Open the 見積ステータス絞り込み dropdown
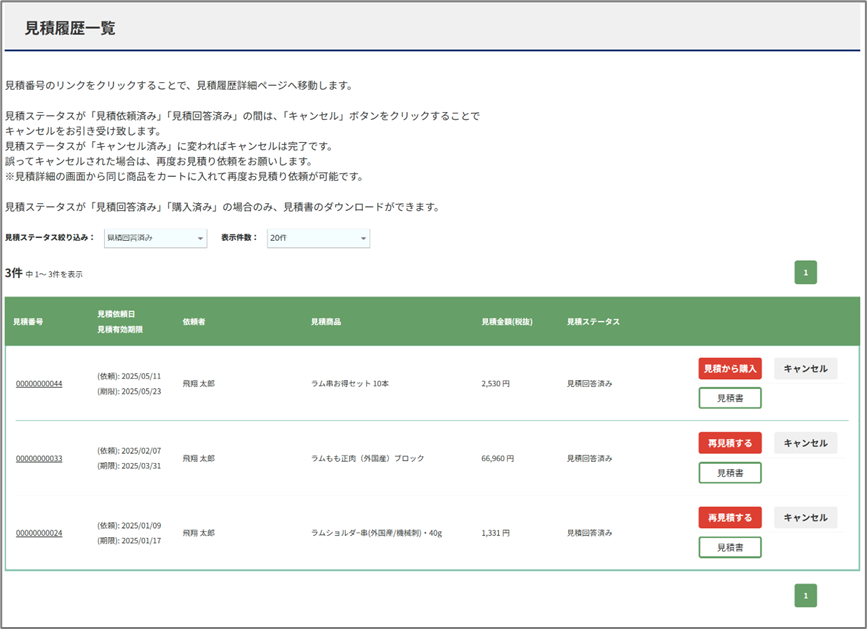Image resolution: width=867 pixels, height=629 pixels. 155,238
